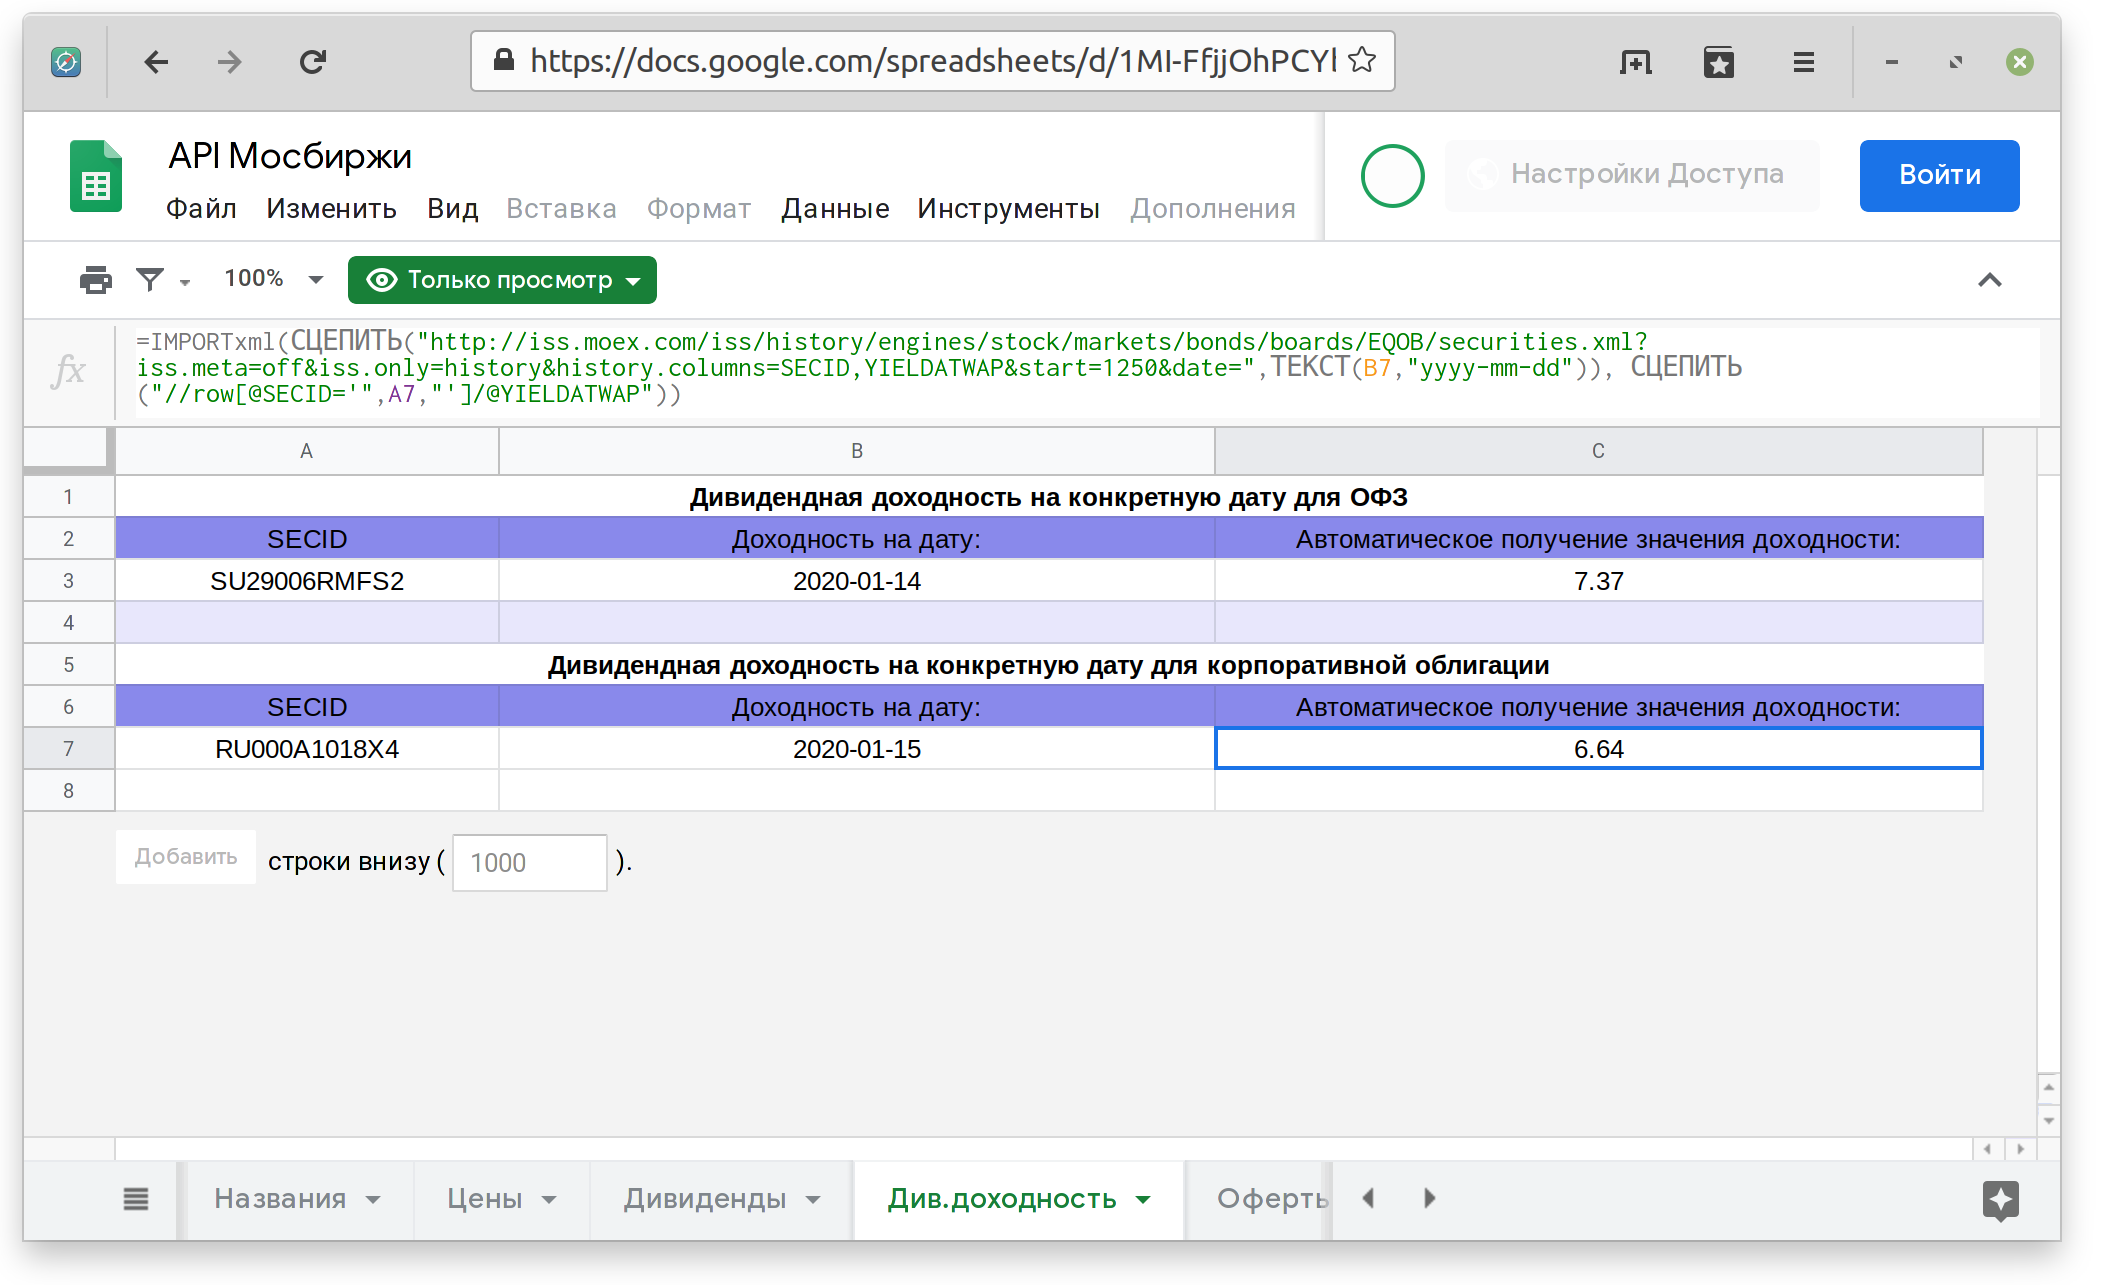Click the browser URL address bar
The width and height of the screenshot is (2102, 1285).
click(932, 61)
